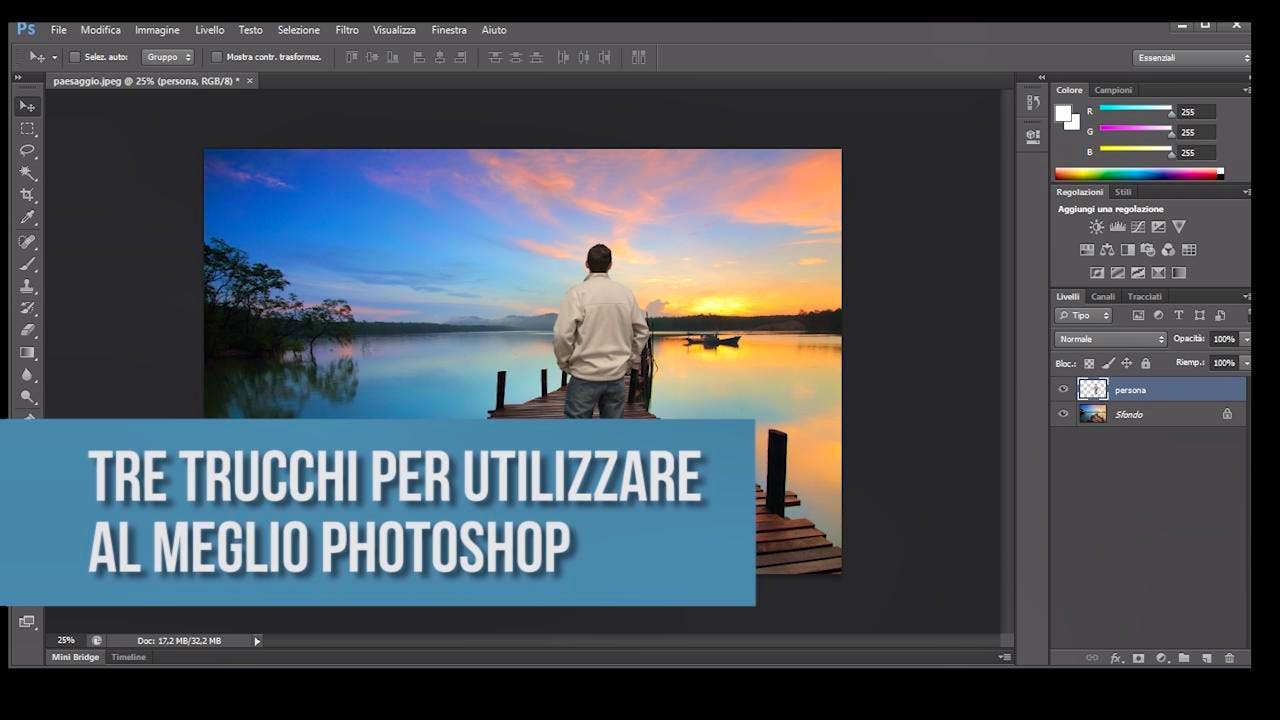Select the Lasso tool
This screenshot has width=1280, height=720.
(27, 151)
